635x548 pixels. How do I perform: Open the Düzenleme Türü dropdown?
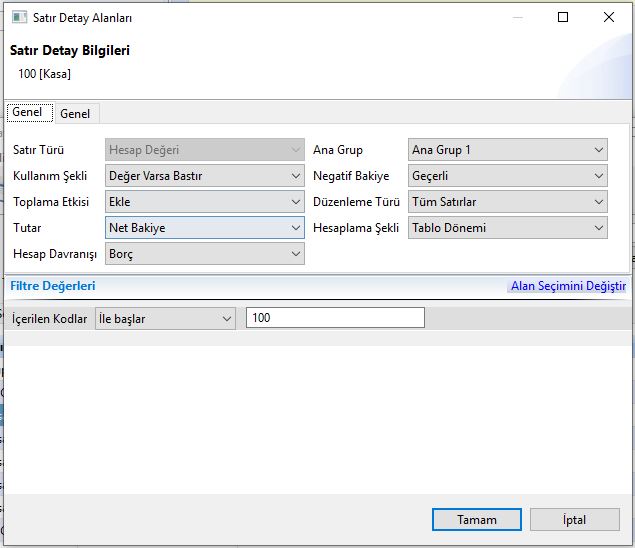click(508, 202)
